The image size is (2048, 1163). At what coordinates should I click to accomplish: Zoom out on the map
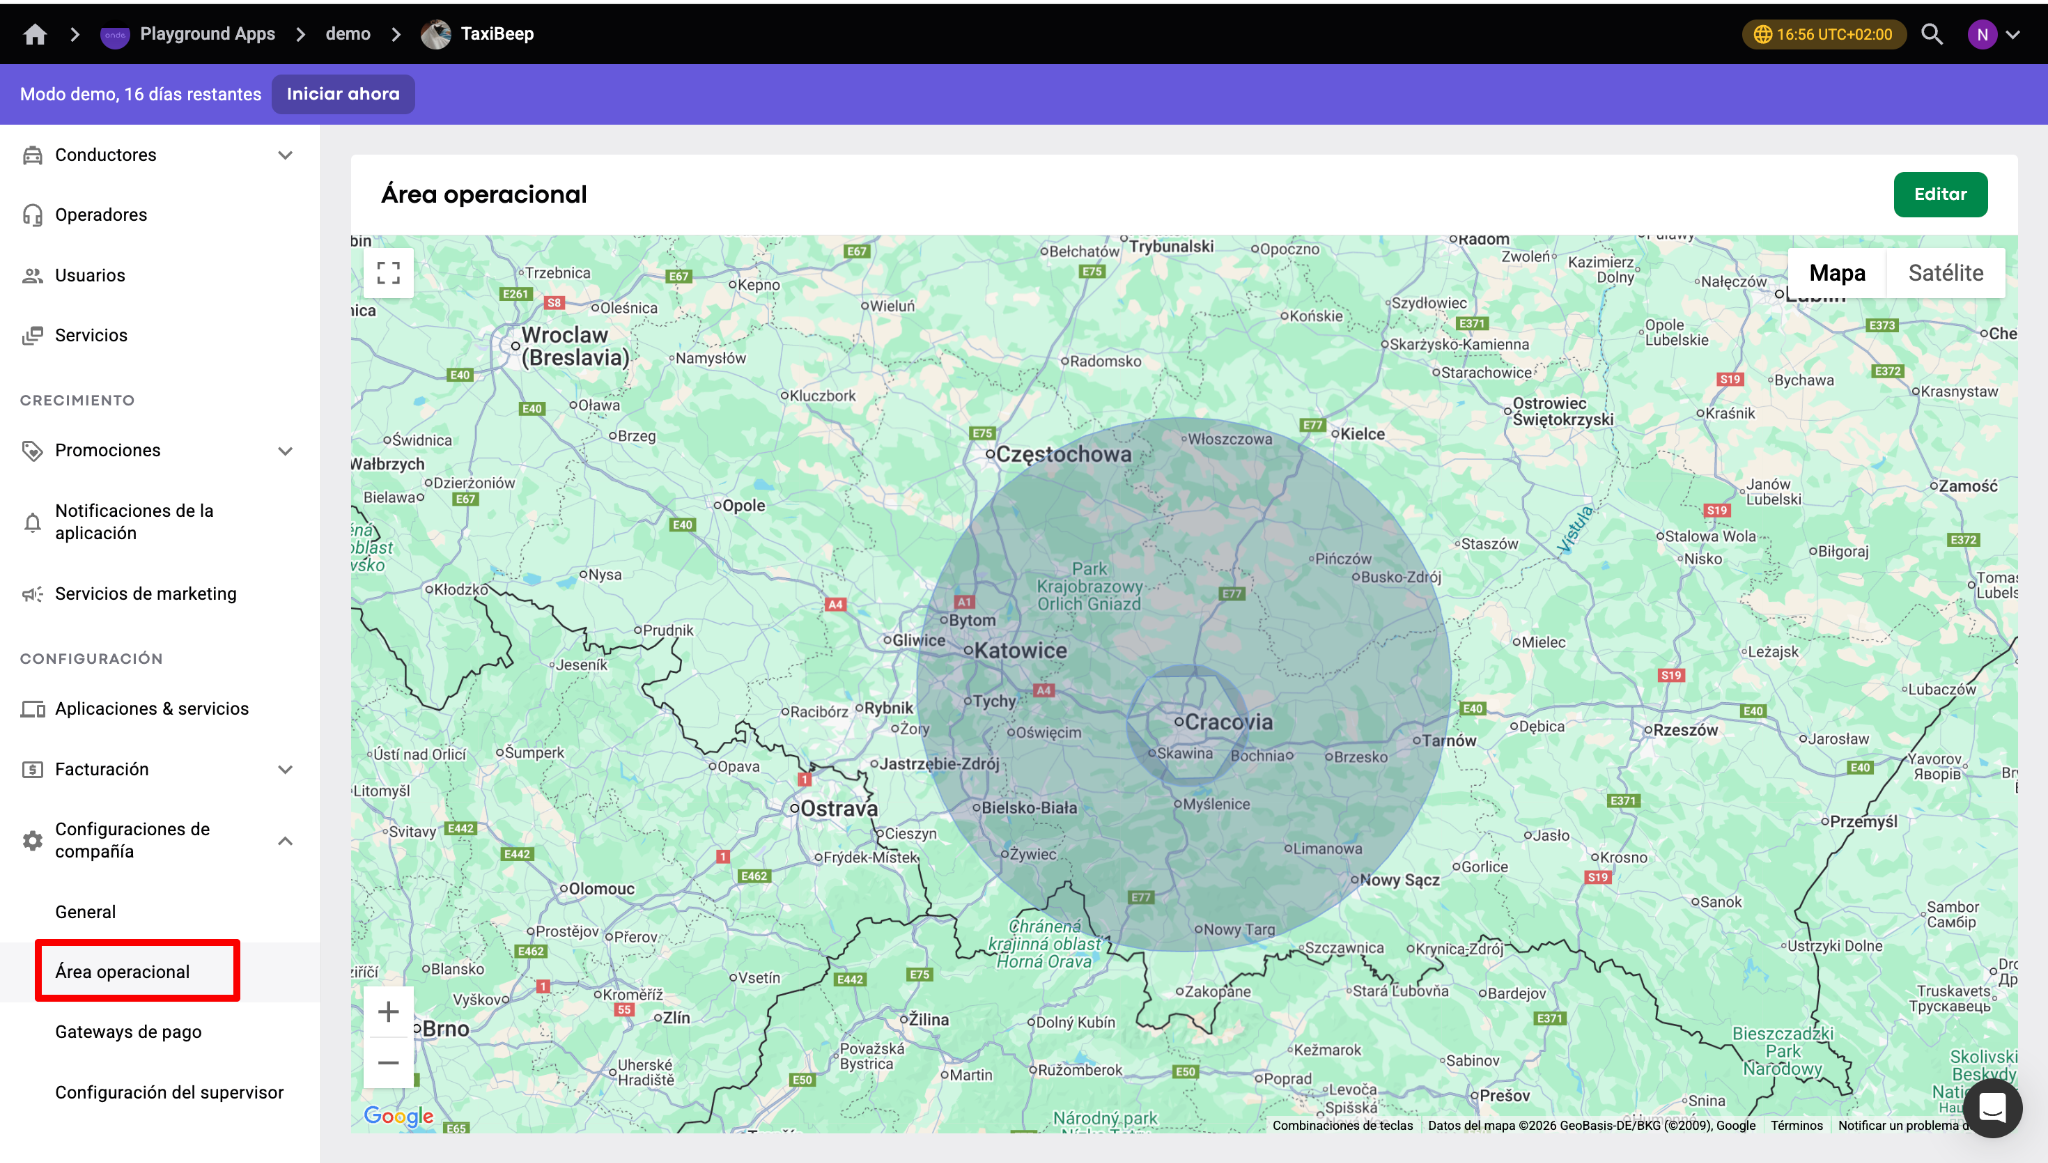[389, 1062]
